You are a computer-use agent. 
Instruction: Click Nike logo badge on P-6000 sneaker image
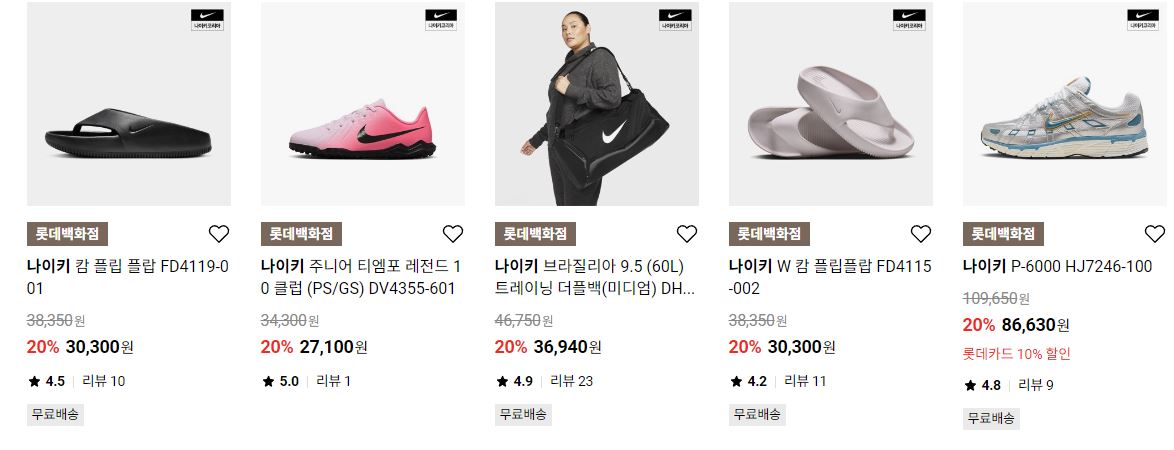[x=1143, y=19]
